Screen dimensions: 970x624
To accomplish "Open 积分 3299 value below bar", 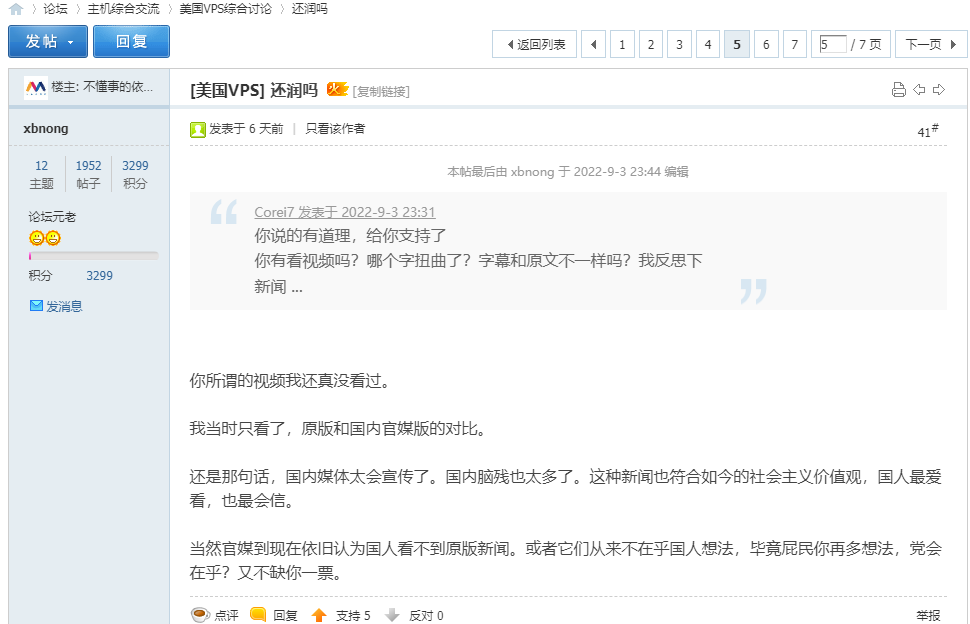I will coord(100,276).
